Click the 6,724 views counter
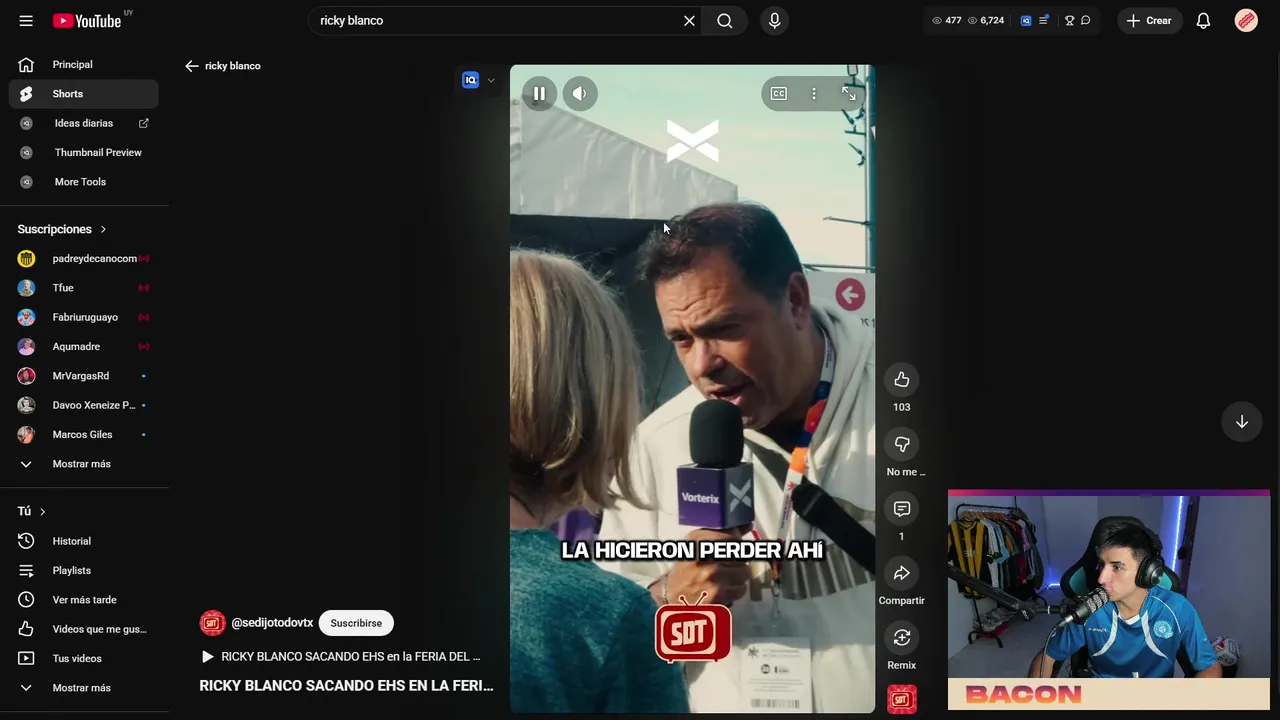The image size is (1280, 720). (985, 20)
